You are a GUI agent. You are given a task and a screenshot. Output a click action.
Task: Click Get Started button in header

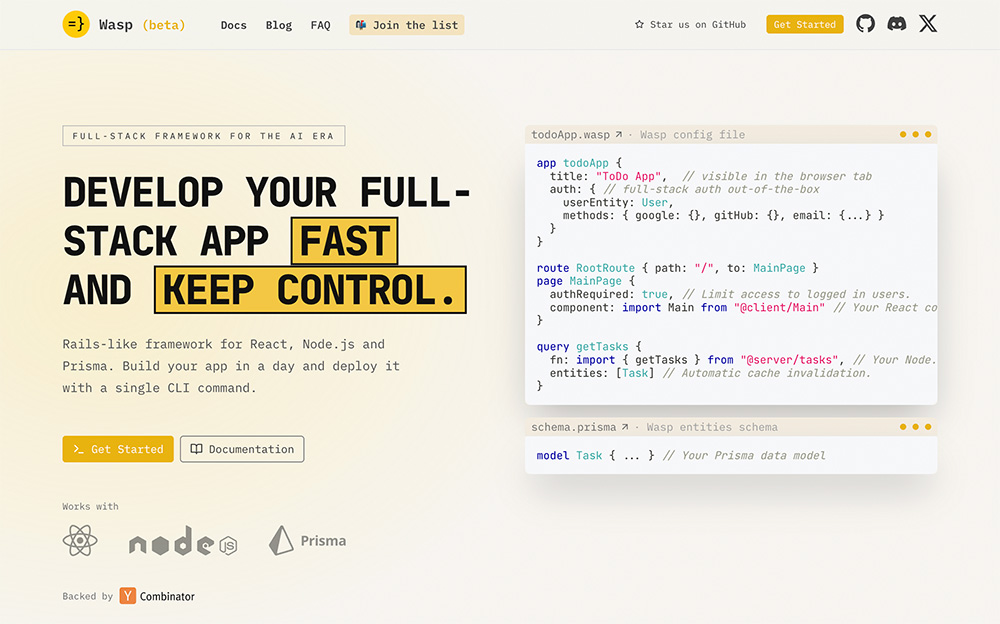point(805,24)
